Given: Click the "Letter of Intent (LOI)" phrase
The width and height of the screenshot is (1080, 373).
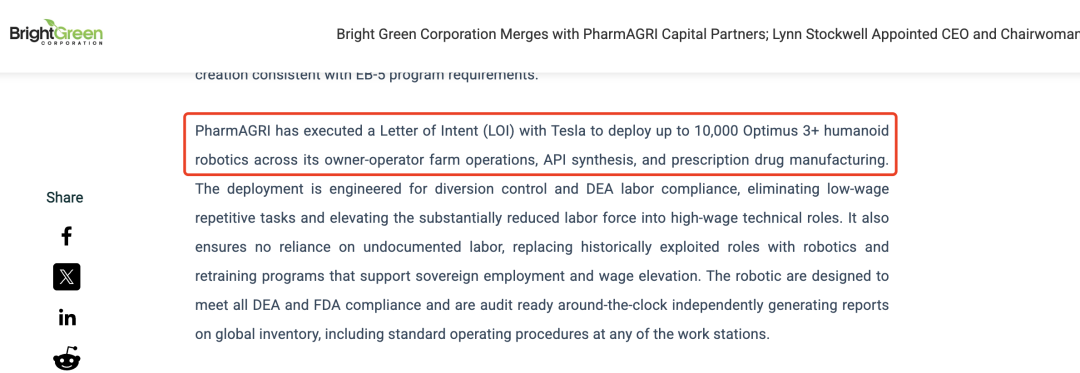Looking at the screenshot, I should coord(446,131).
